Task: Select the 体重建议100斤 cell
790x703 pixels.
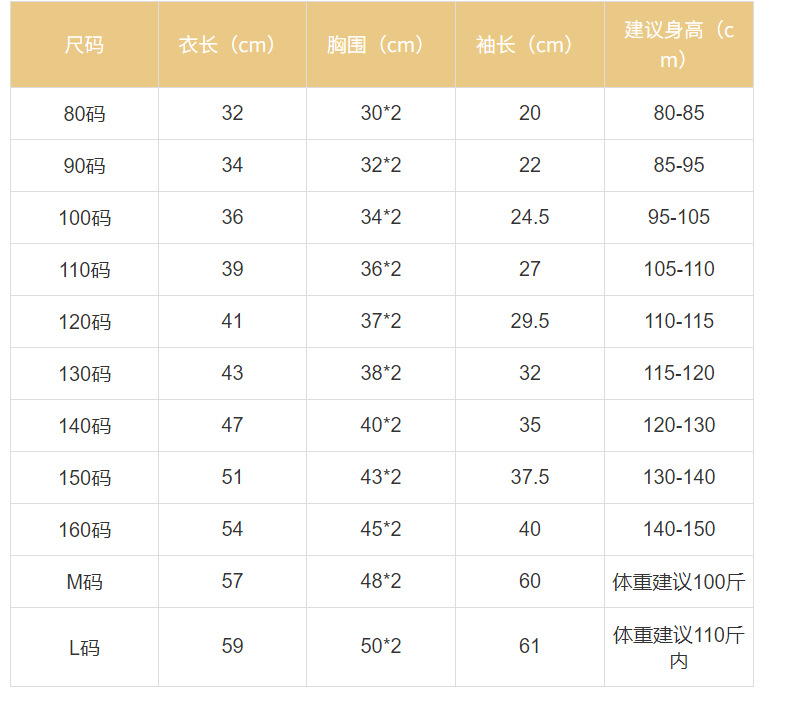Action: [678, 582]
